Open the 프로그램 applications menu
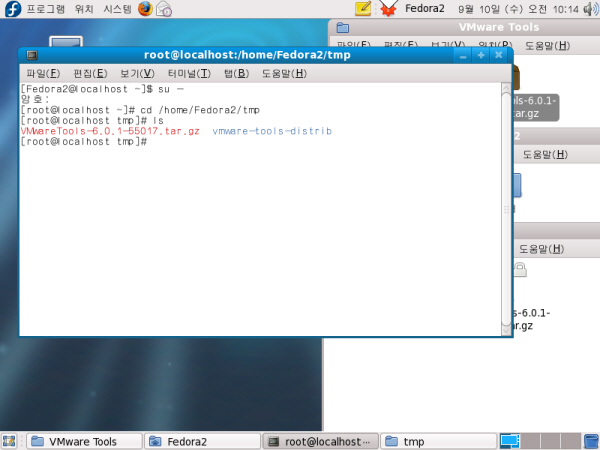This screenshot has height=450, width=600. coord(46,9)
